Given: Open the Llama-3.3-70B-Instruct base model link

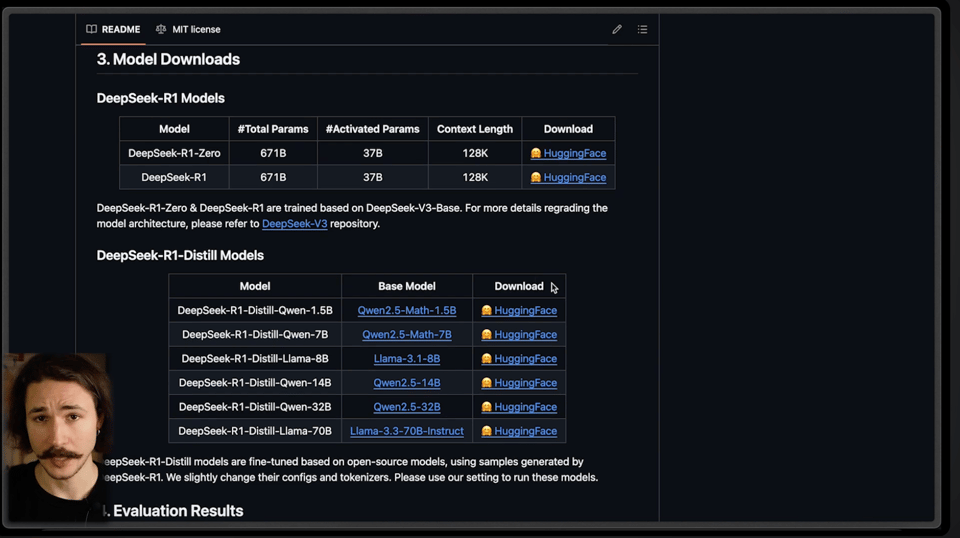Looking at the screenshot, I should 407,431.
